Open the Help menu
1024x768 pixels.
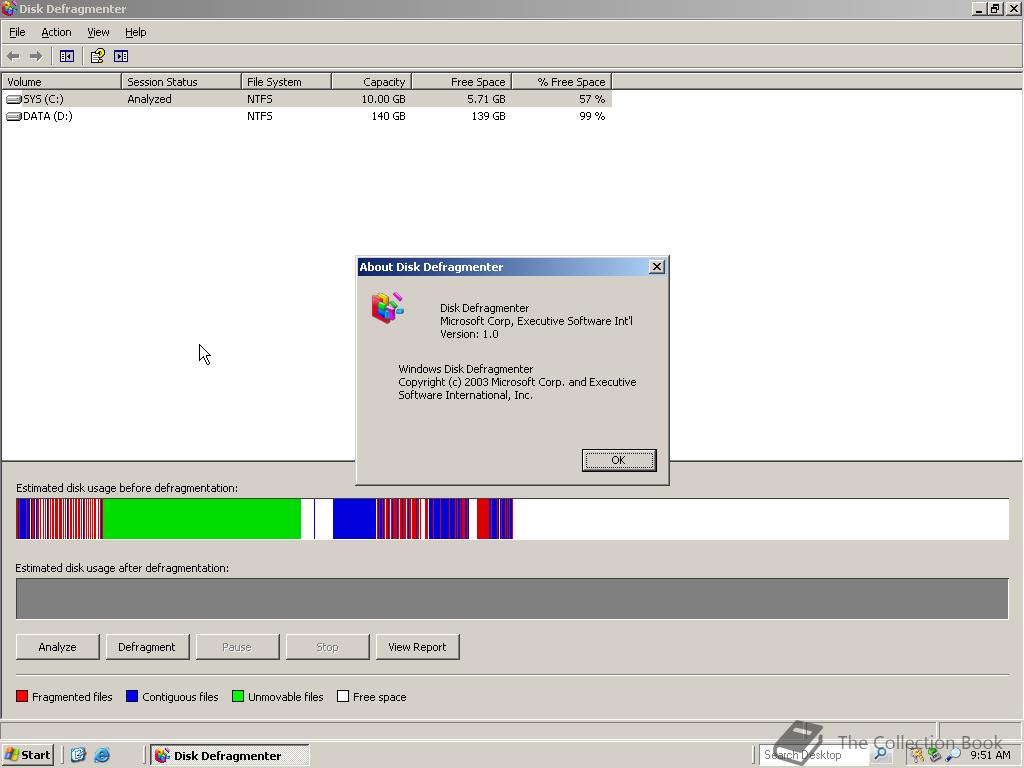pos(135,32)
